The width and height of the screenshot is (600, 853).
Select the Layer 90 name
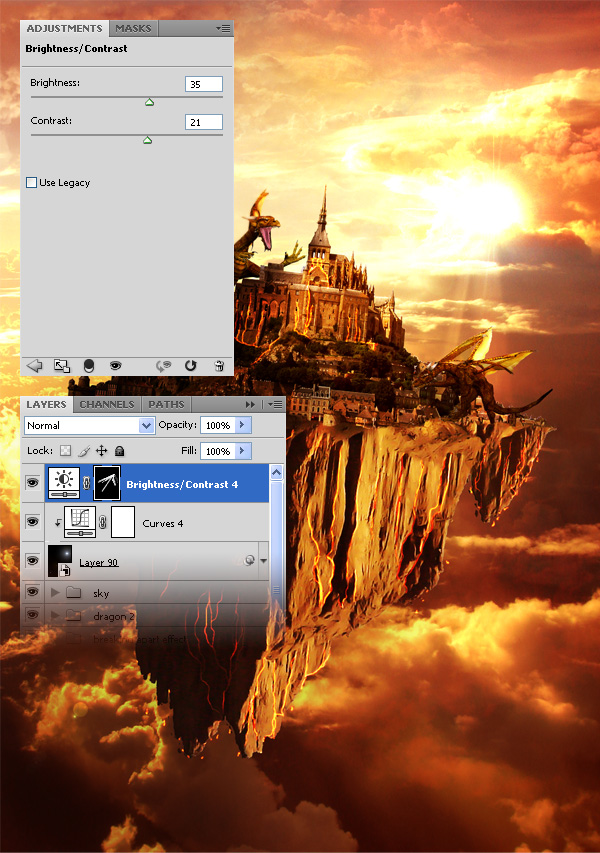tap(98, 562)
